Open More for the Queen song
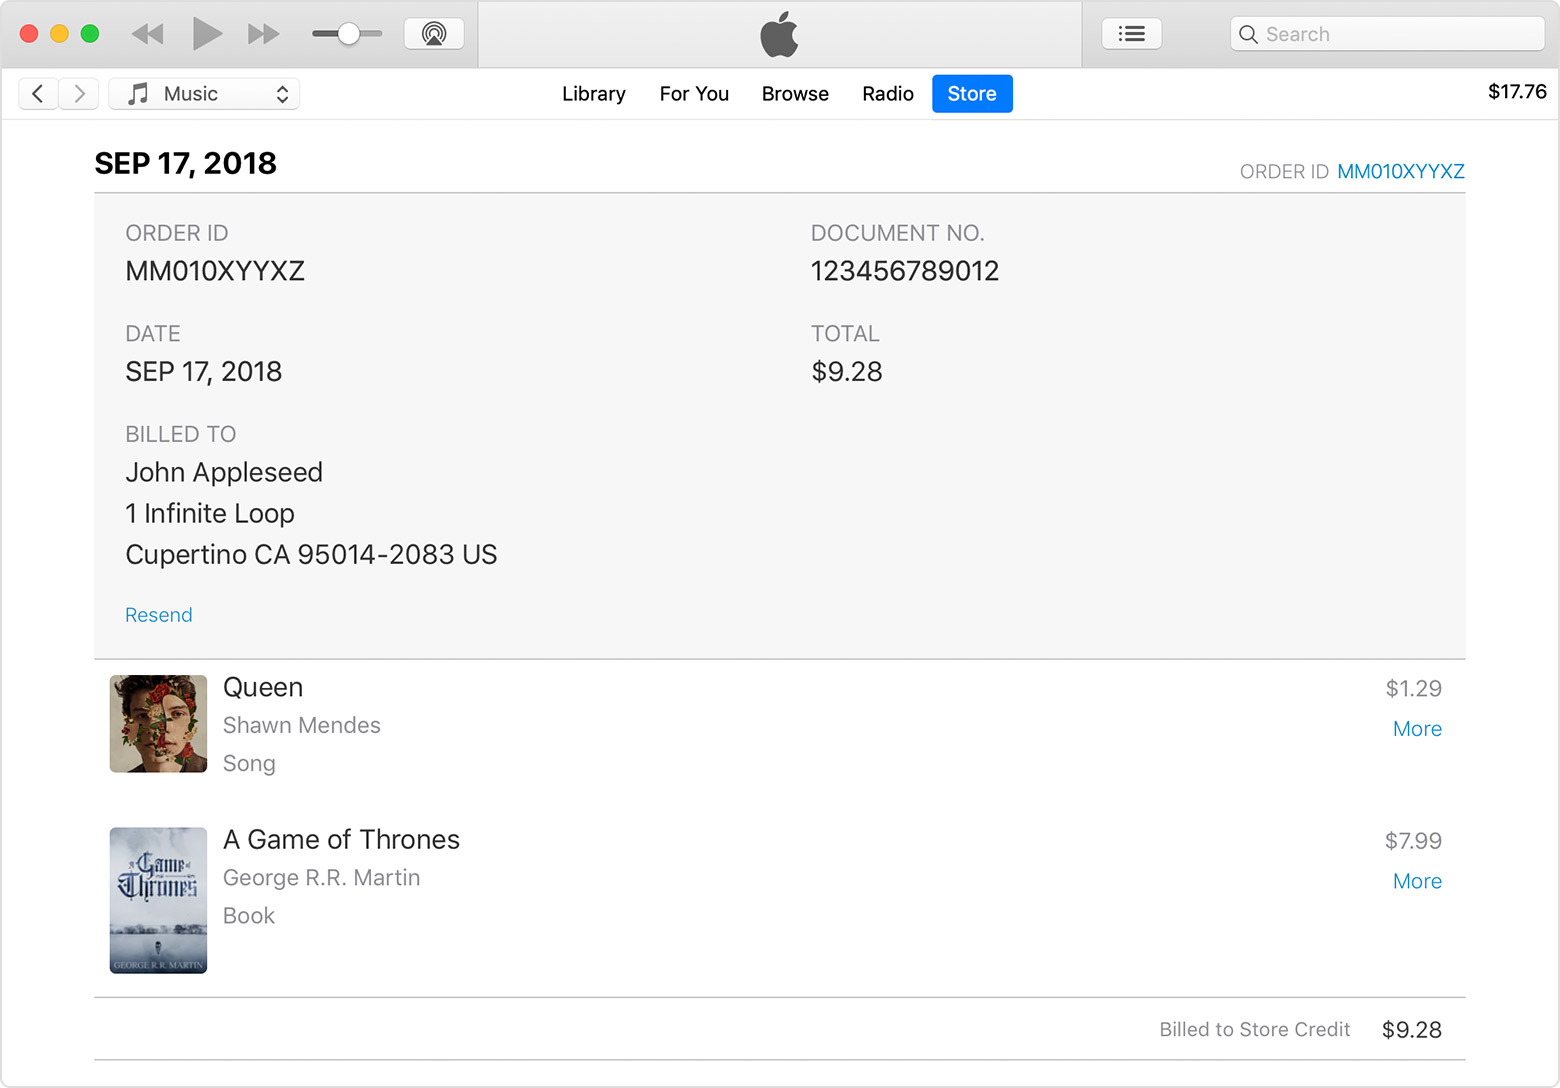 (x=1417, y=729)
